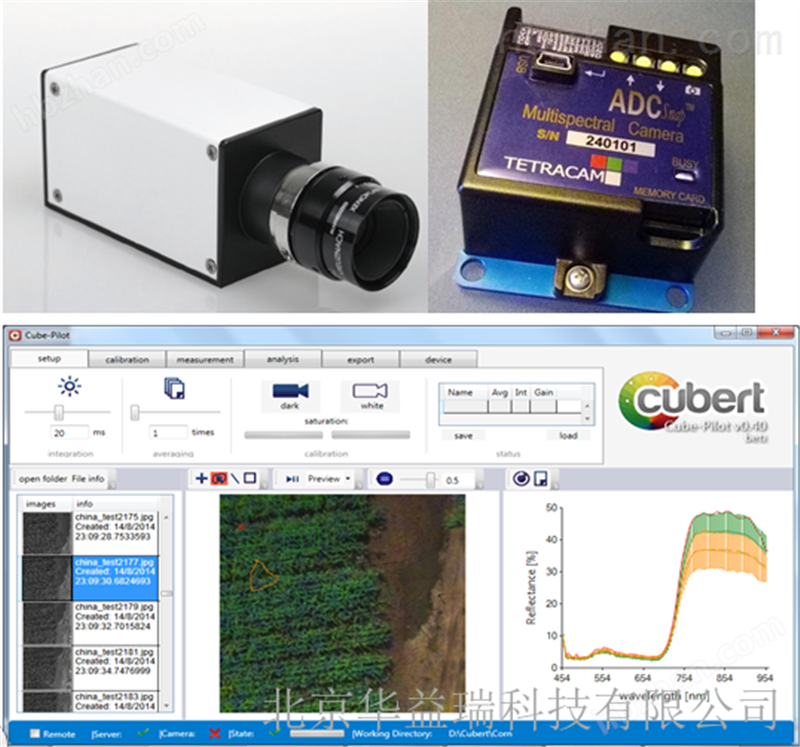Click the averaging times input field

[167, 433]
